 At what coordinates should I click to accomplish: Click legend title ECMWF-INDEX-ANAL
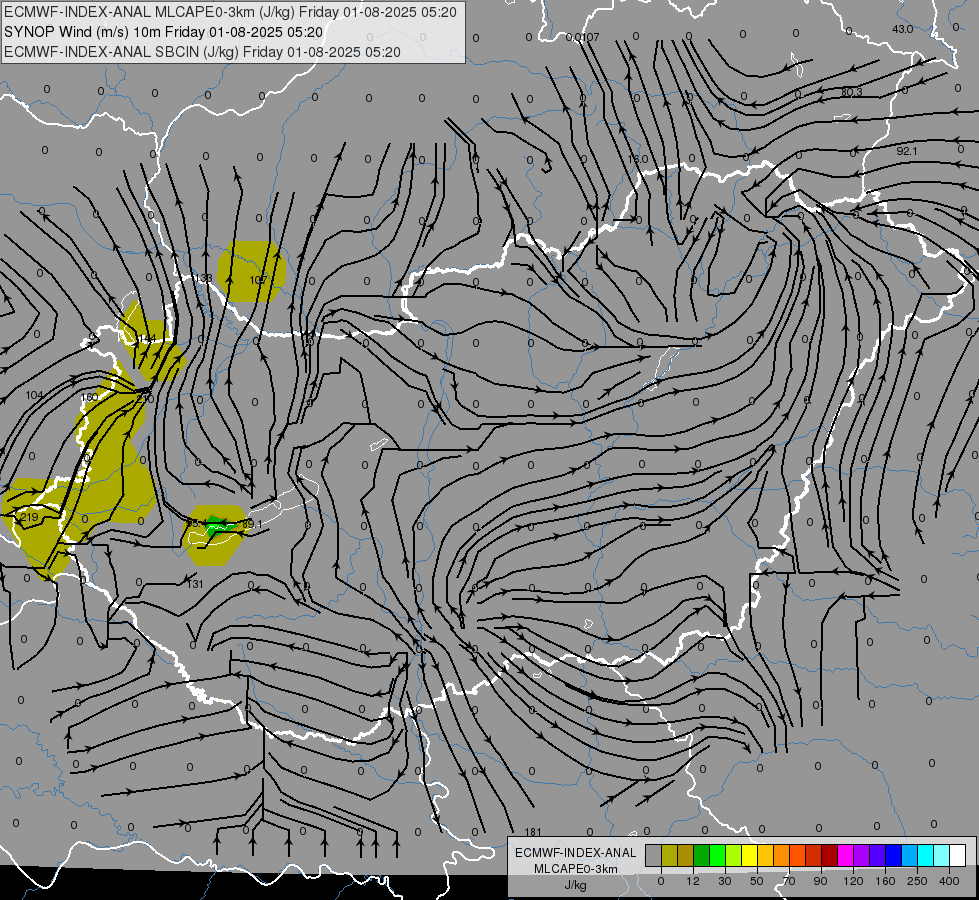point(576,853)
